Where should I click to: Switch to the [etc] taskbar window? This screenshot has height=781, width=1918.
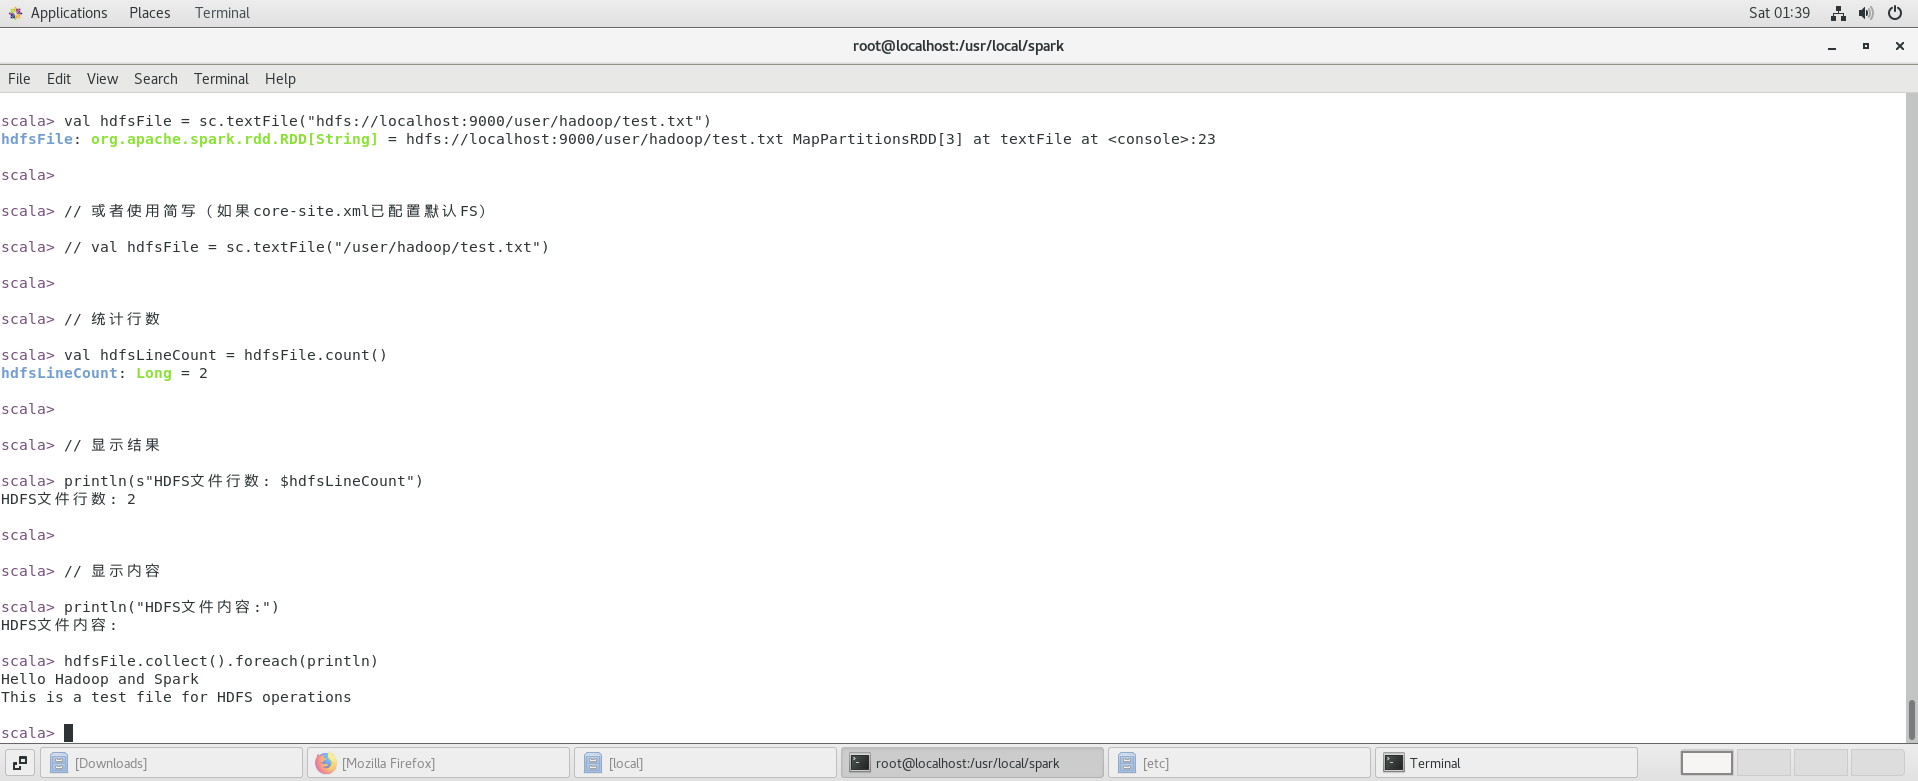click(1239, 763)
